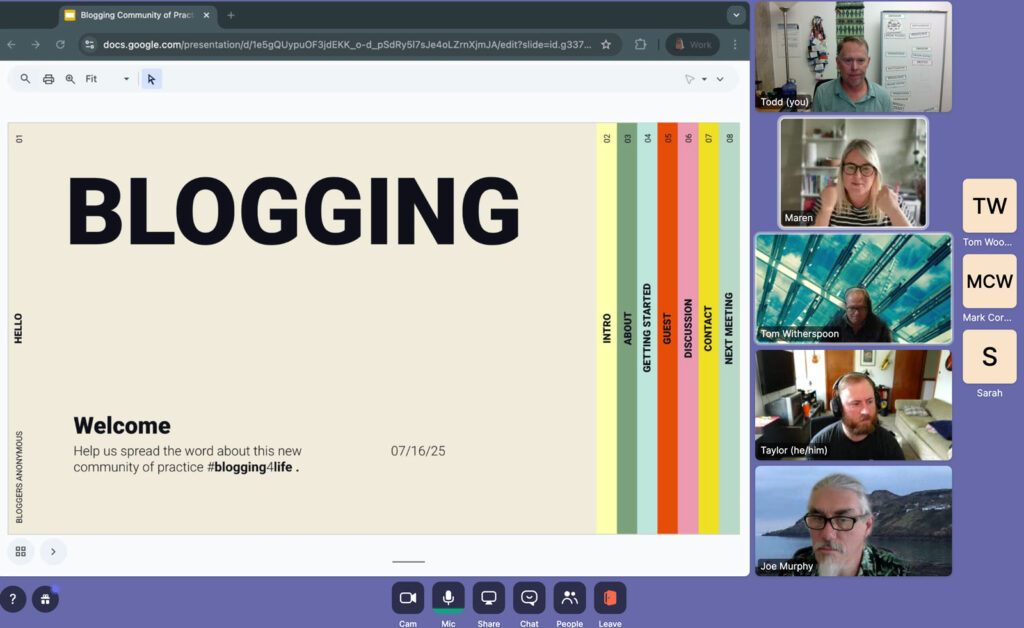Click the Share screen icon
Viewport: 1024px width, 628px height.
click(x=488, y=598)
